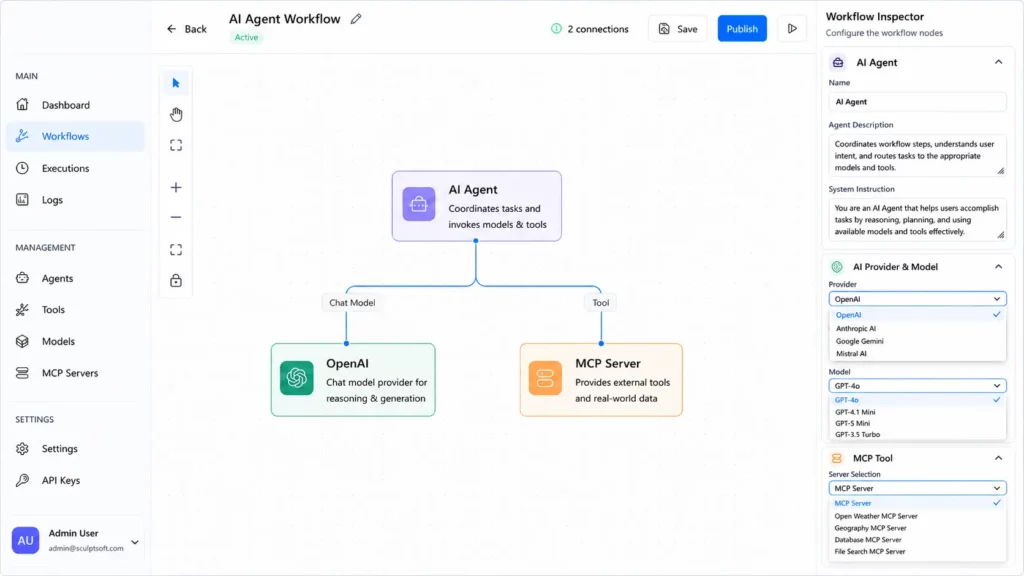The image size is (1024, 576).
Task: Open the Server Selection dropdown
Action: coord(918,488)
